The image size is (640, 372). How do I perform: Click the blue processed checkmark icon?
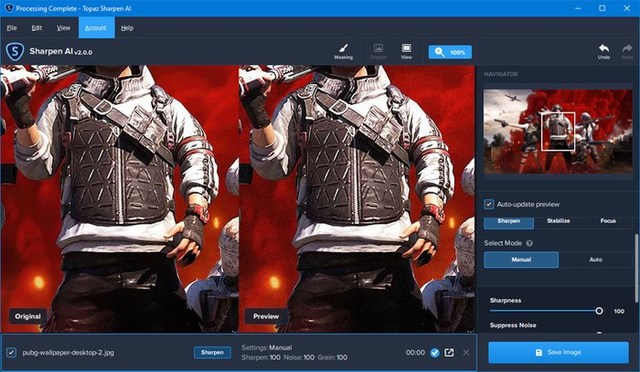pyautogui.click(x=435, y=352)
